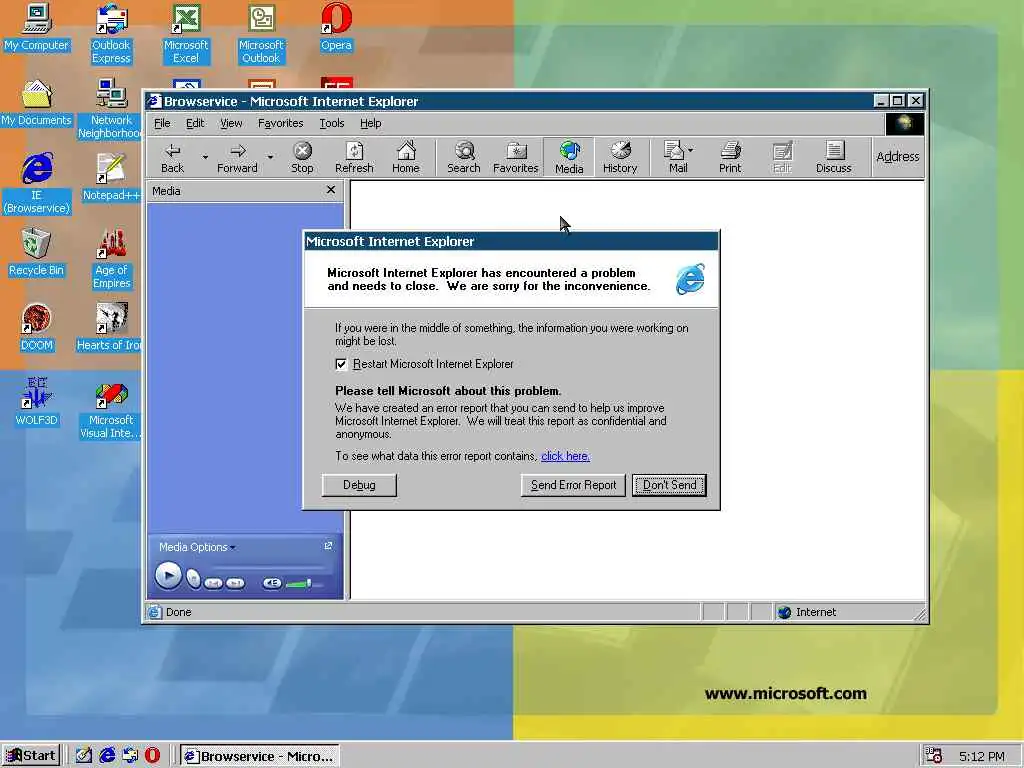This screenshot has width=1024, height=768.
Task: Open the Favorites toolbar icon
Action: 515,157
